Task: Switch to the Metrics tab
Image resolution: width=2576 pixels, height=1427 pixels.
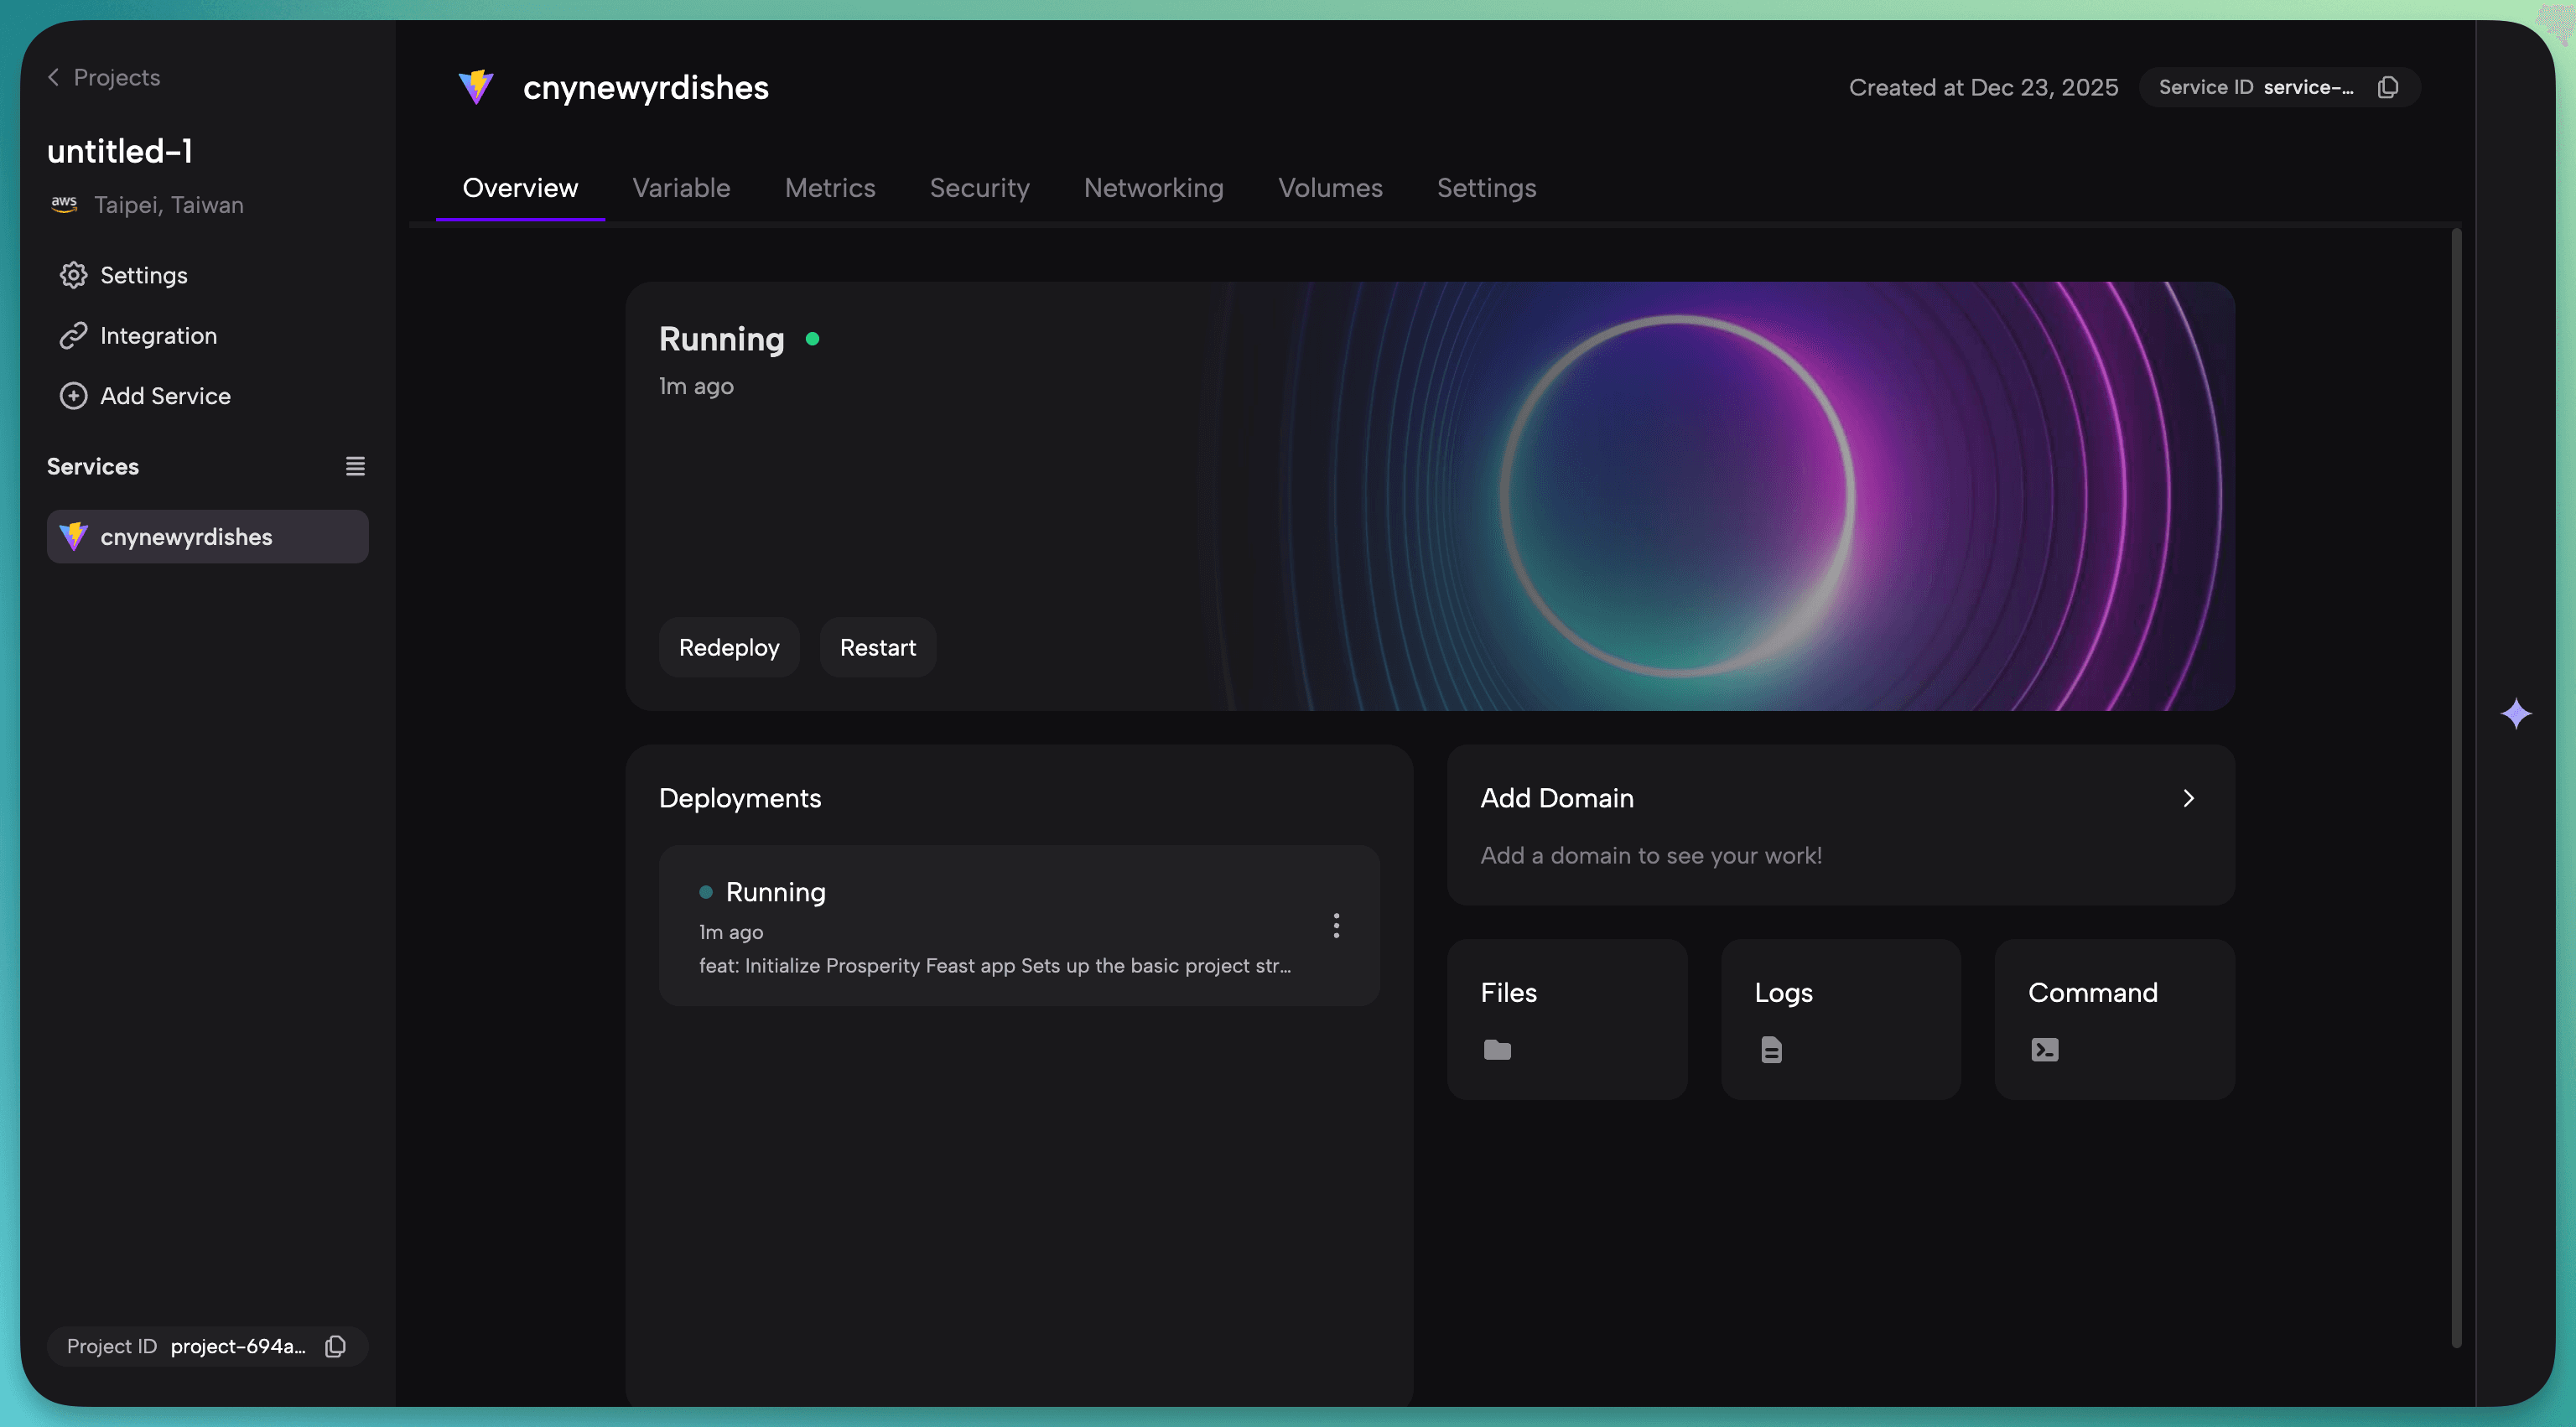Action: (x=829, y=188)
